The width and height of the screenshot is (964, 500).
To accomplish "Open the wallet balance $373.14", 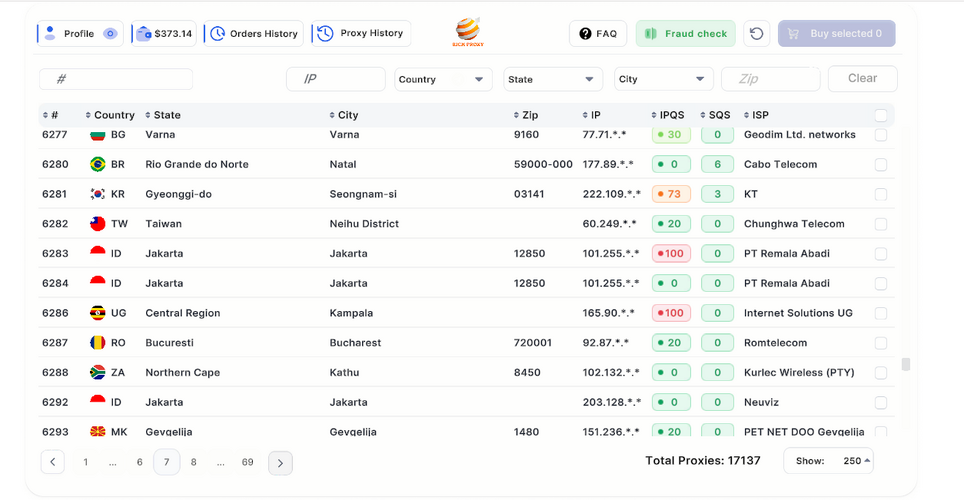I will pos(164,34).
